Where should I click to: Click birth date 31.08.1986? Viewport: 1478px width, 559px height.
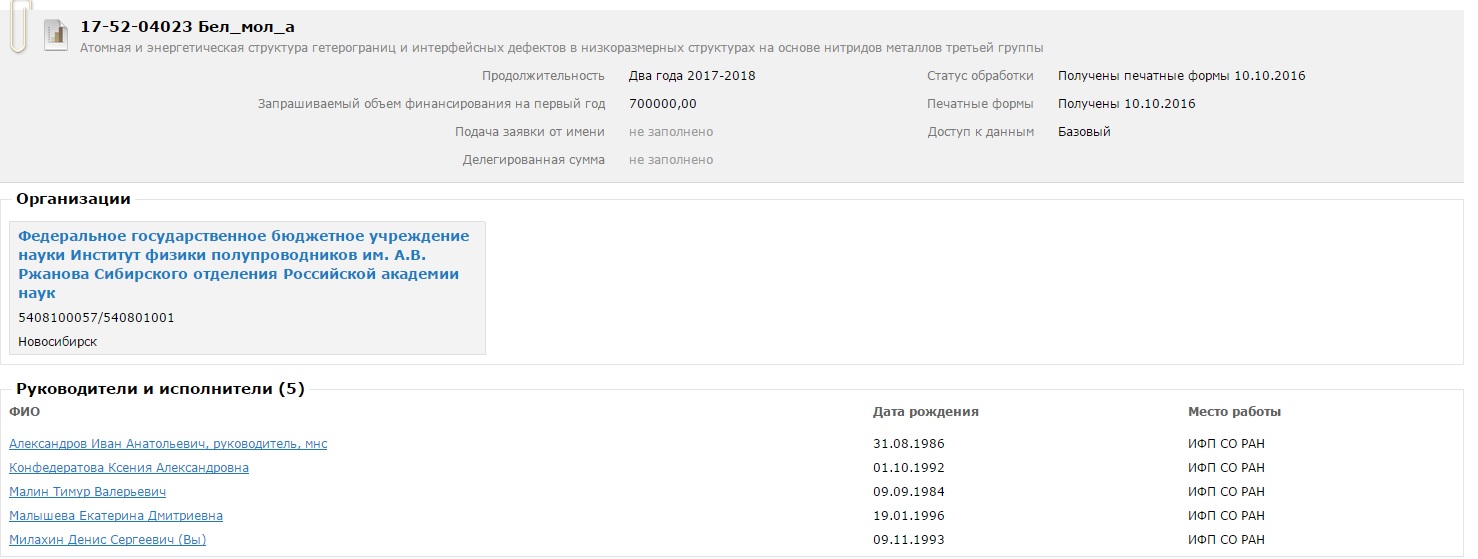[x=908, y=444]
